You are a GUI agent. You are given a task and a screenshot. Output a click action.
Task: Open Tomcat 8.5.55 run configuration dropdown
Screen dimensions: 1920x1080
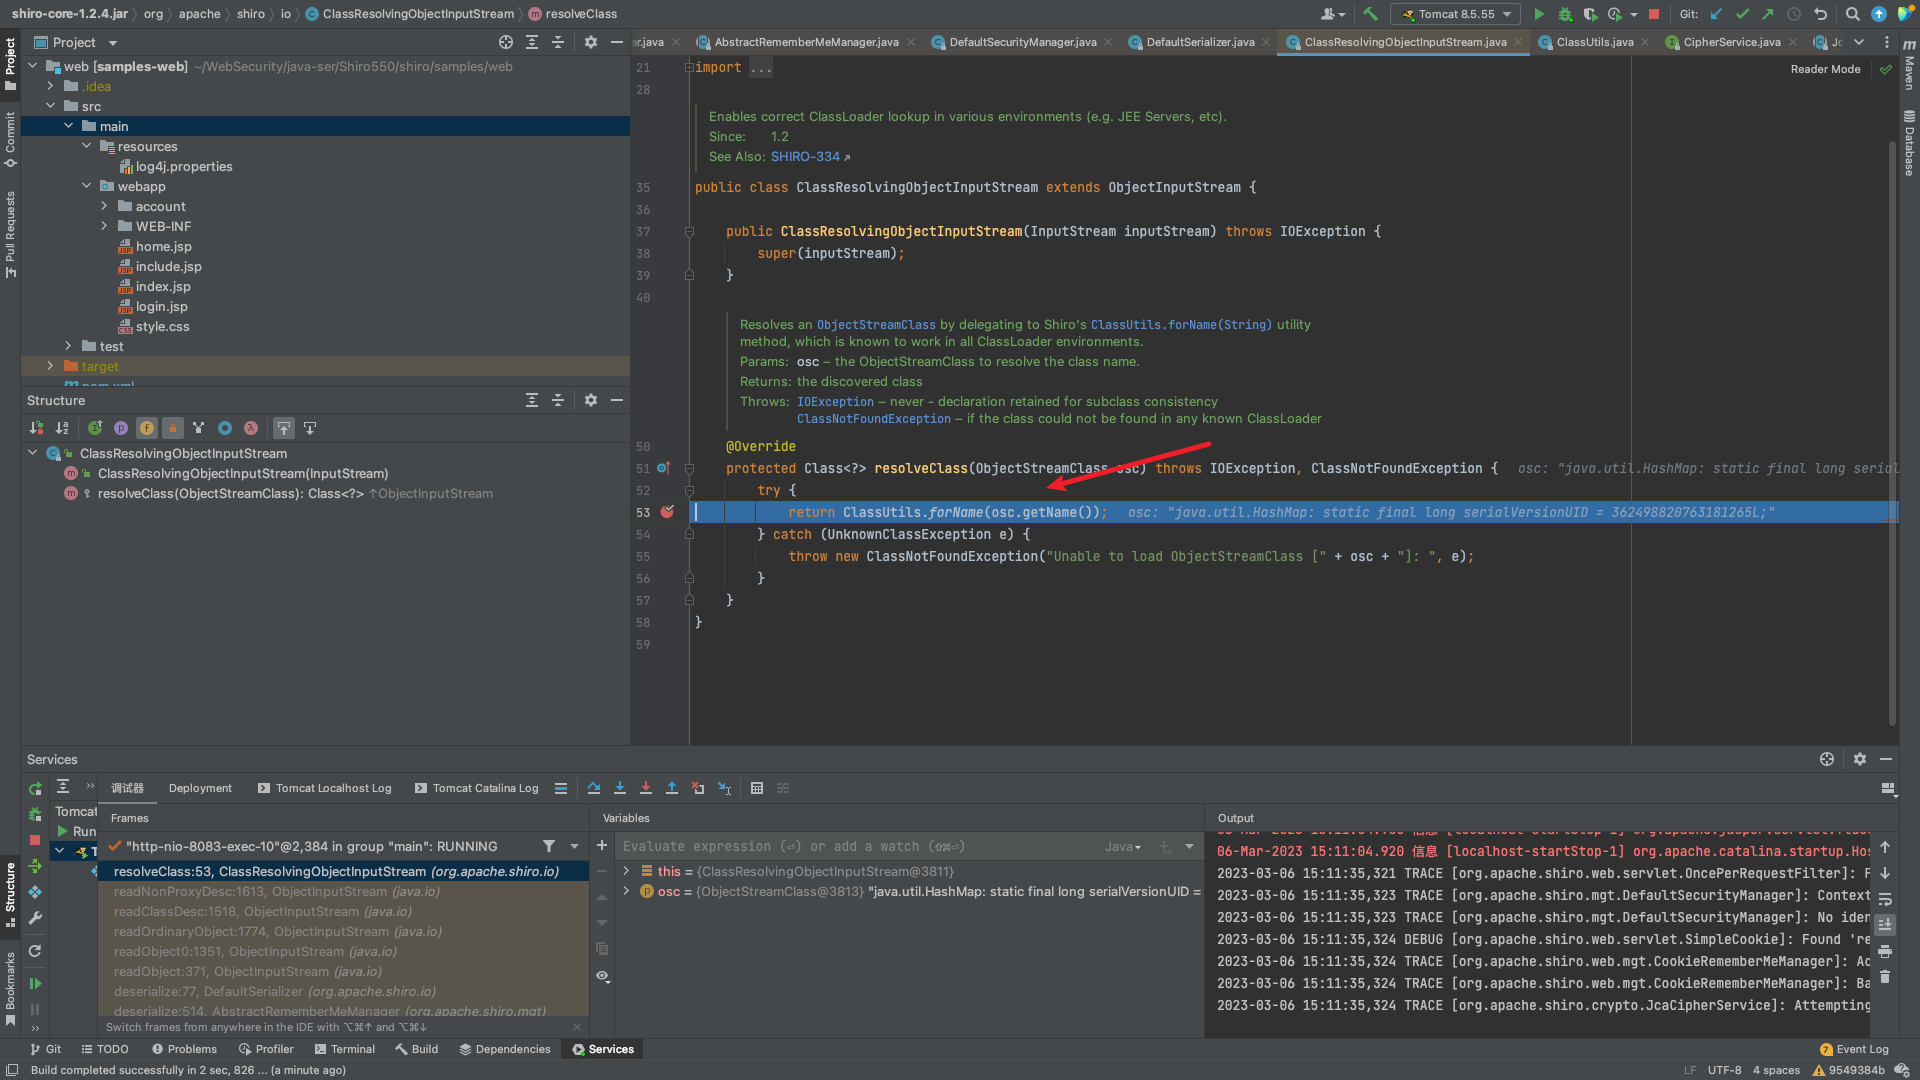click(x=1456, y=14)
